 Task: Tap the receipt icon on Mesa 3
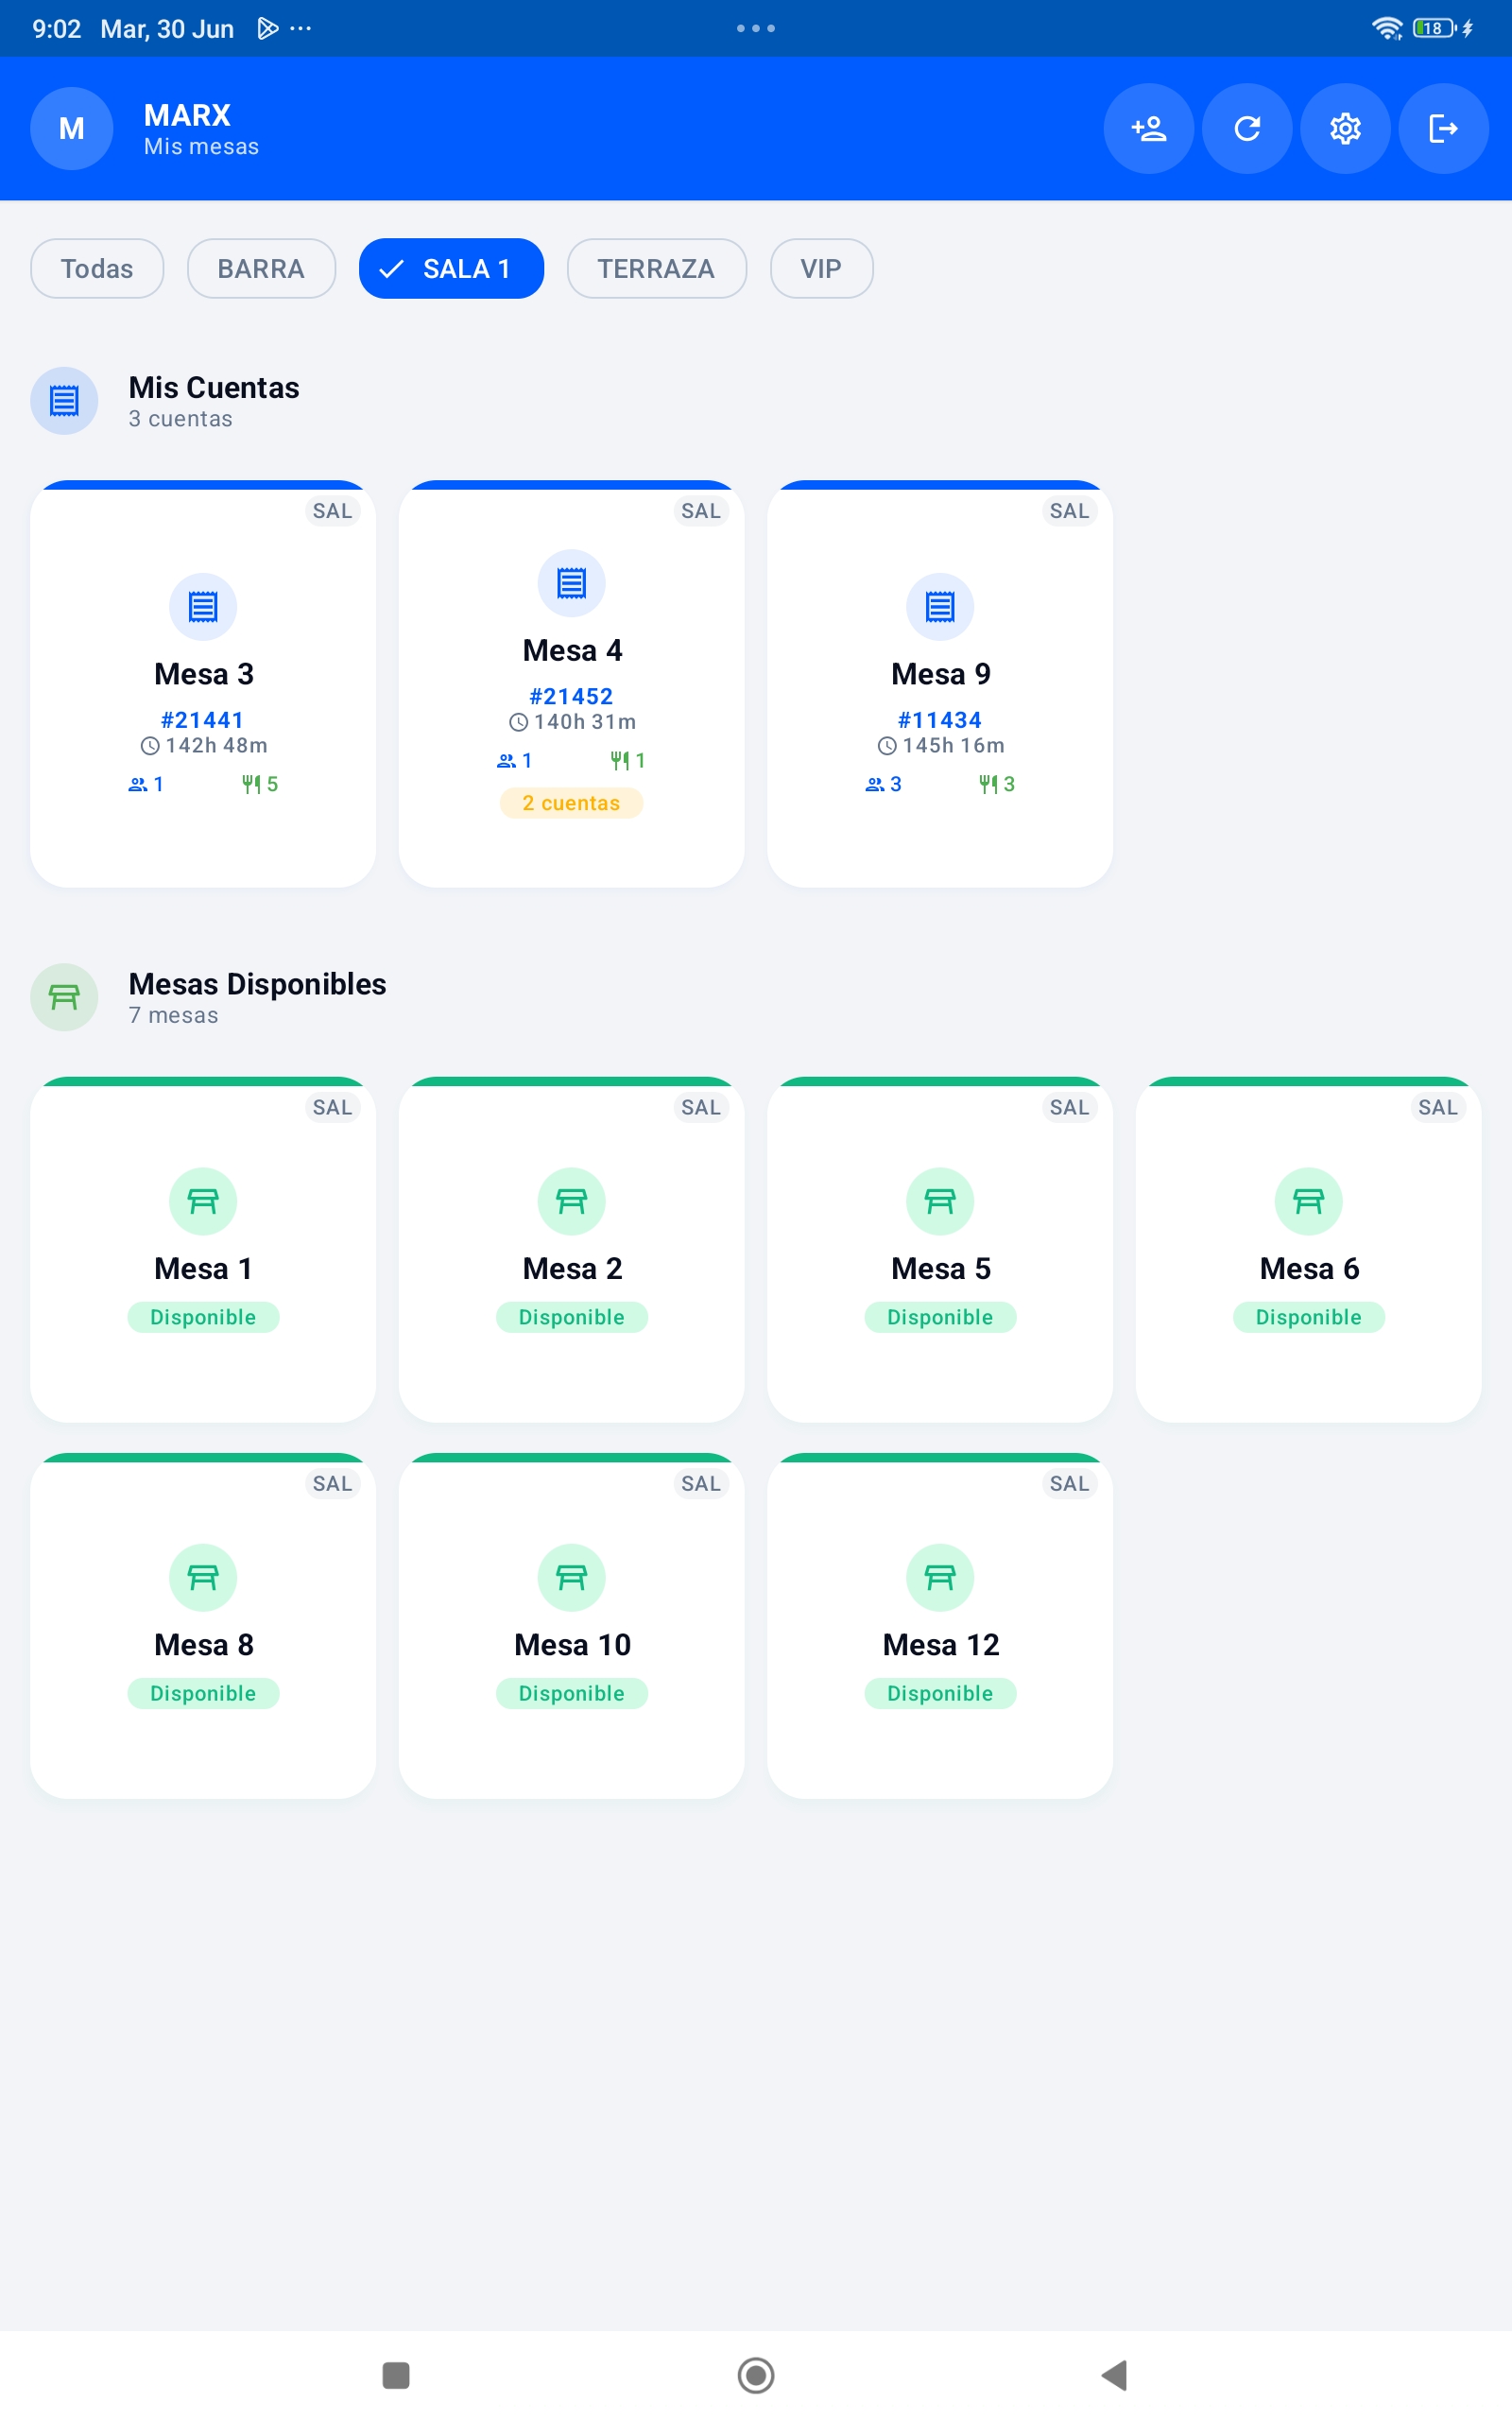coord(203,606)
